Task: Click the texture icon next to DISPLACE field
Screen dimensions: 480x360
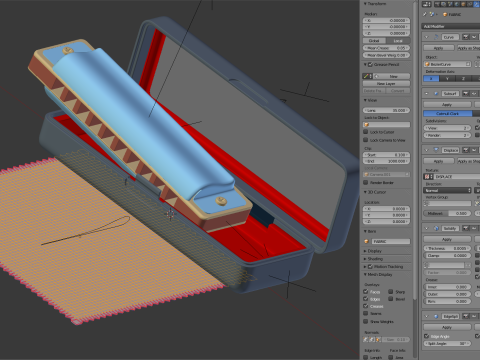Action: [427, 177]
